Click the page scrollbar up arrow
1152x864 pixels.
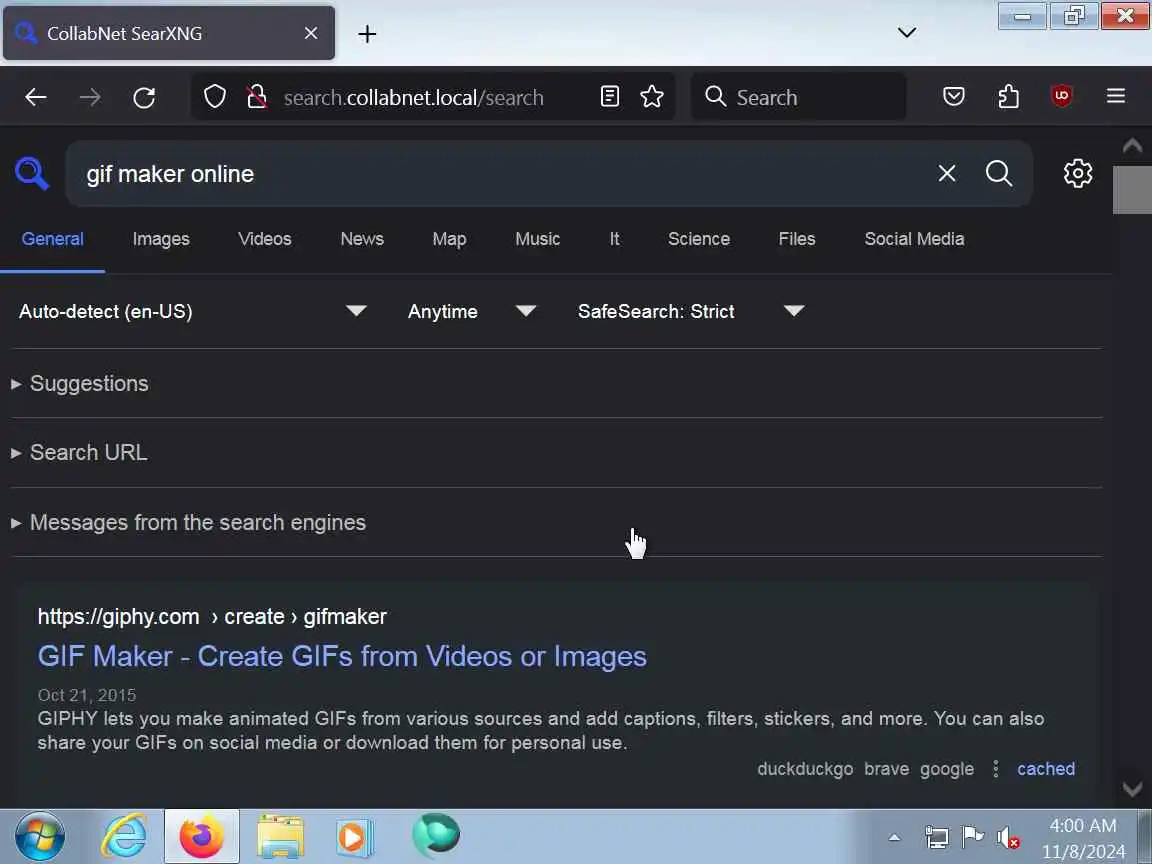tap(1132, 145)
